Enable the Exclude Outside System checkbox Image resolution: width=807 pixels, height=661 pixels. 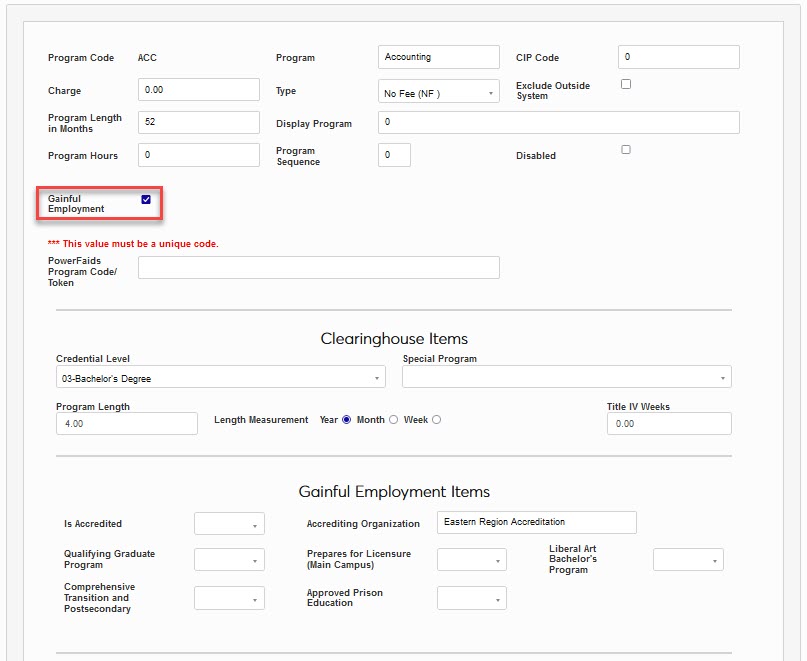tap(626, 84)
